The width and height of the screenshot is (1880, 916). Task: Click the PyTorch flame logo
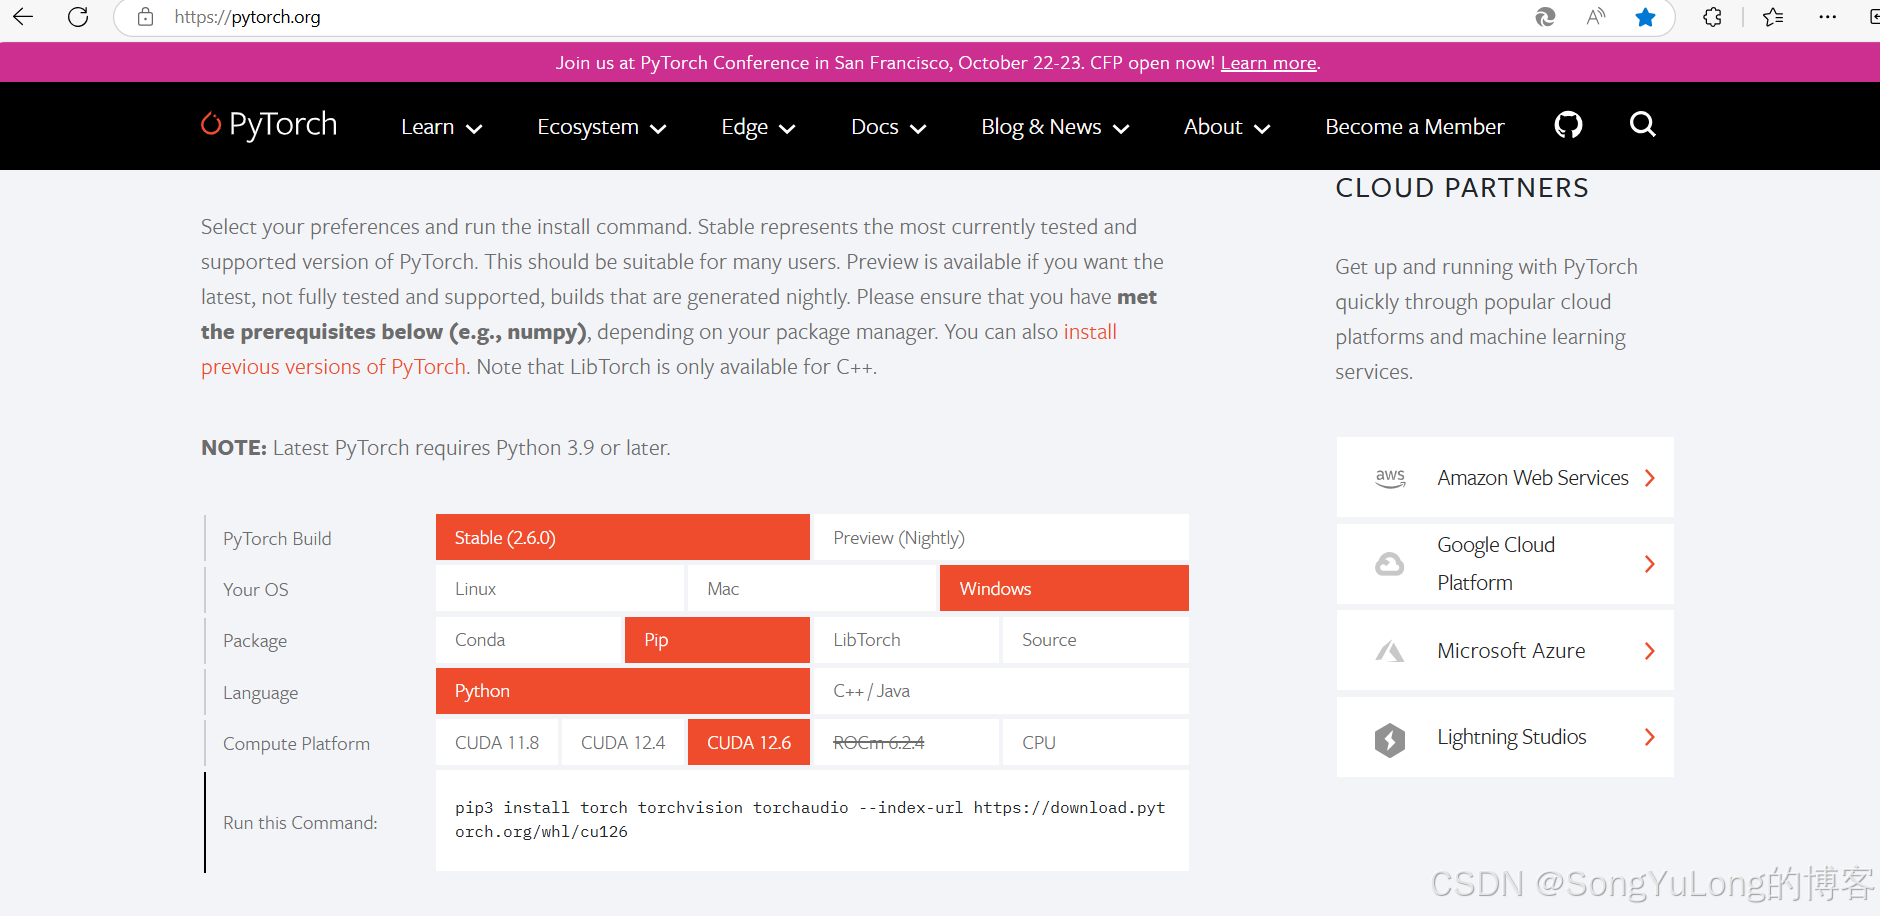(x=211, y=124)
